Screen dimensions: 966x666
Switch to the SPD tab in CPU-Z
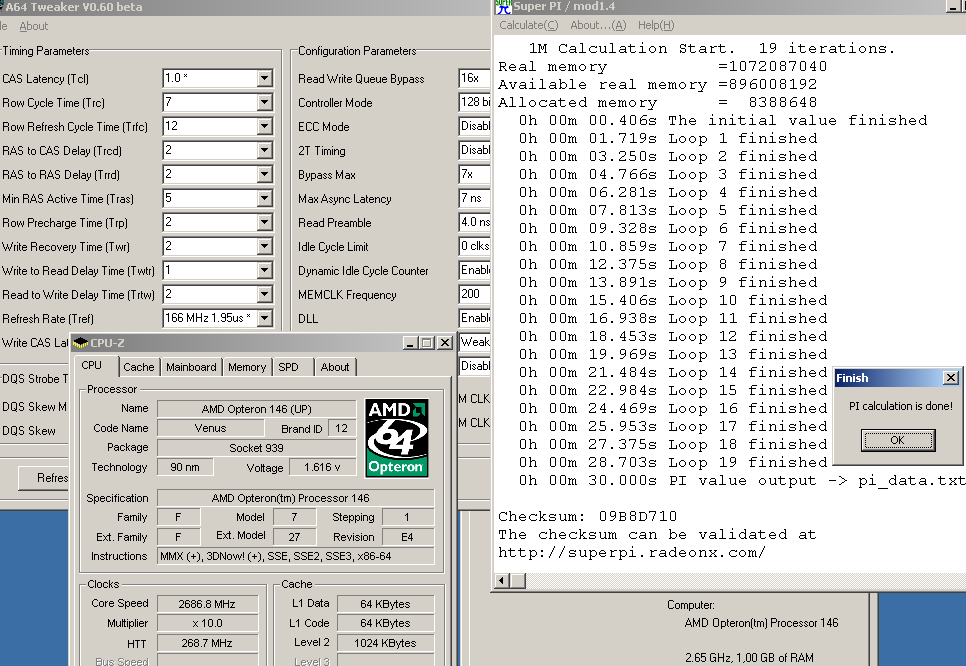click(x=288, y=367)
